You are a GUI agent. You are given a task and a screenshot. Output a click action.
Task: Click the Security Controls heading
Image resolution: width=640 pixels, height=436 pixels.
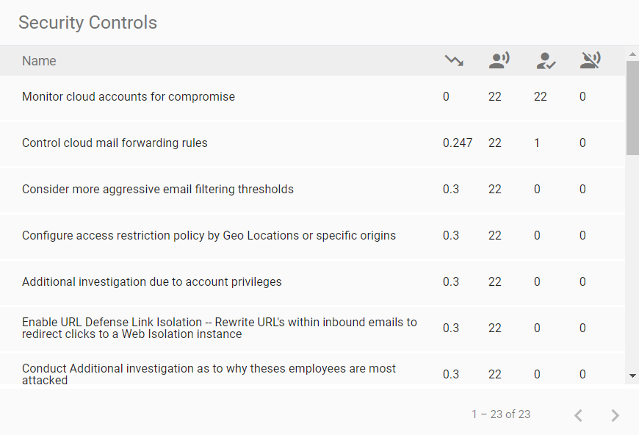pos(87,22)
